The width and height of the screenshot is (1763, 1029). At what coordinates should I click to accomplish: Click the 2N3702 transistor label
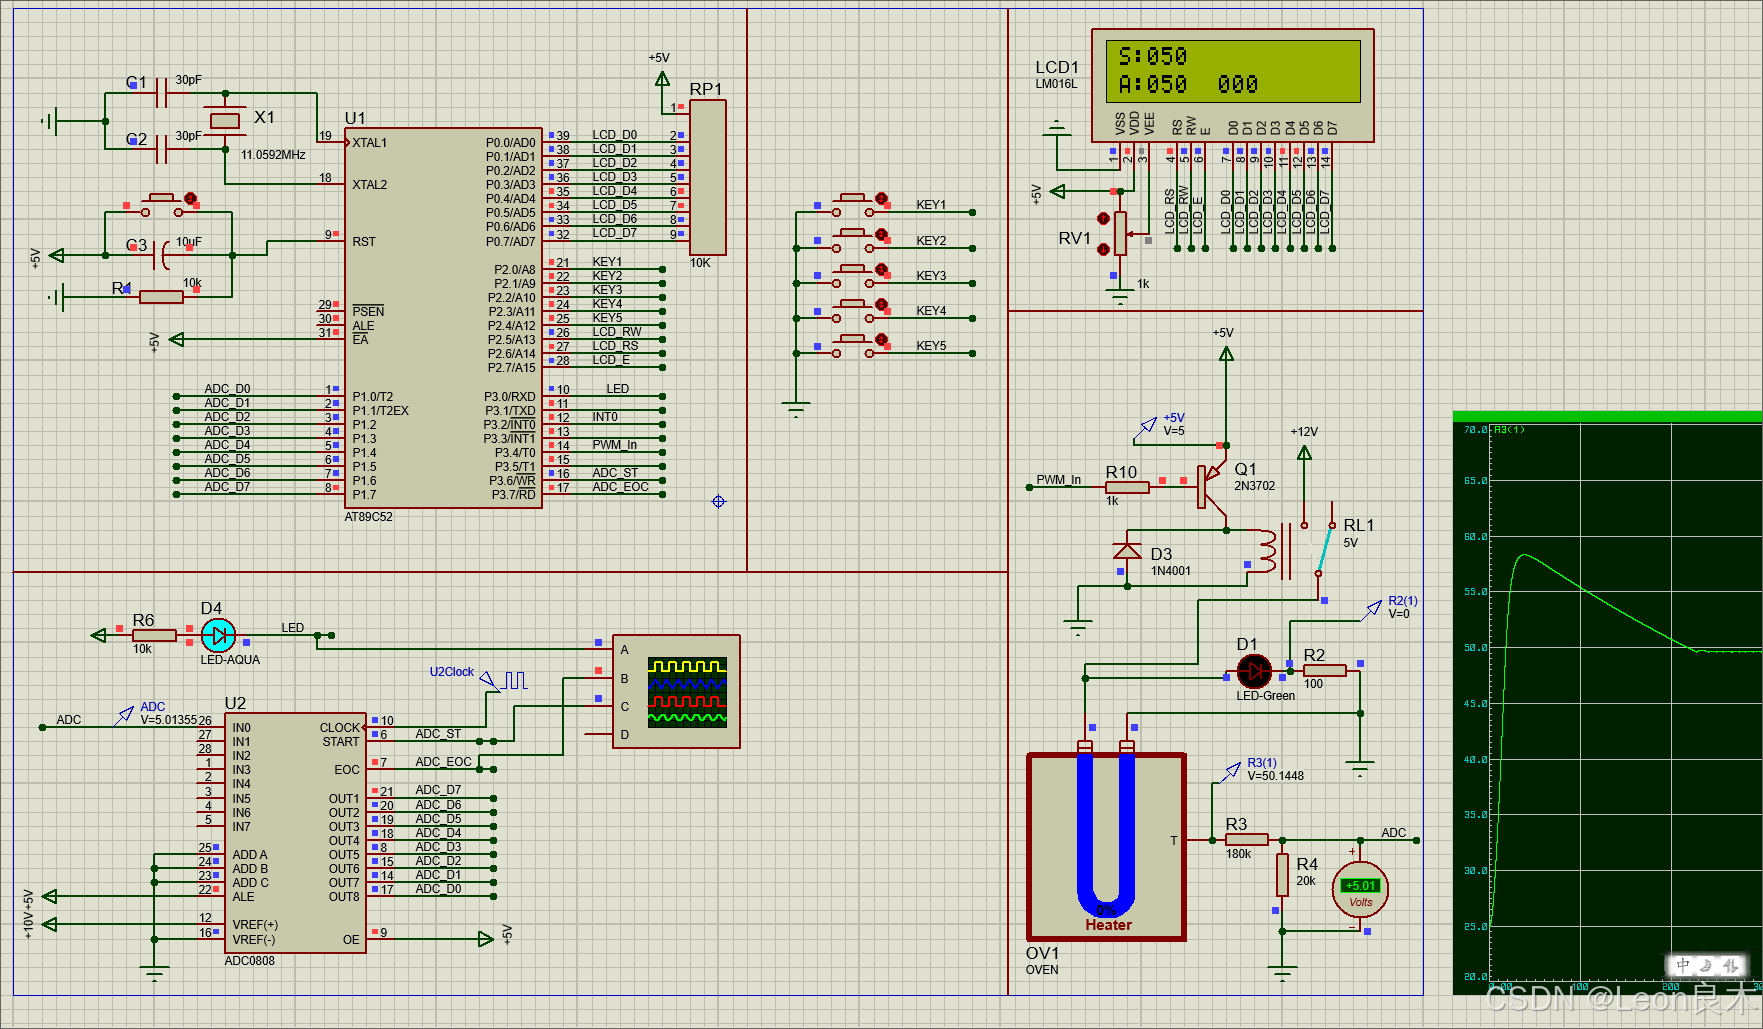[1254, 486]
